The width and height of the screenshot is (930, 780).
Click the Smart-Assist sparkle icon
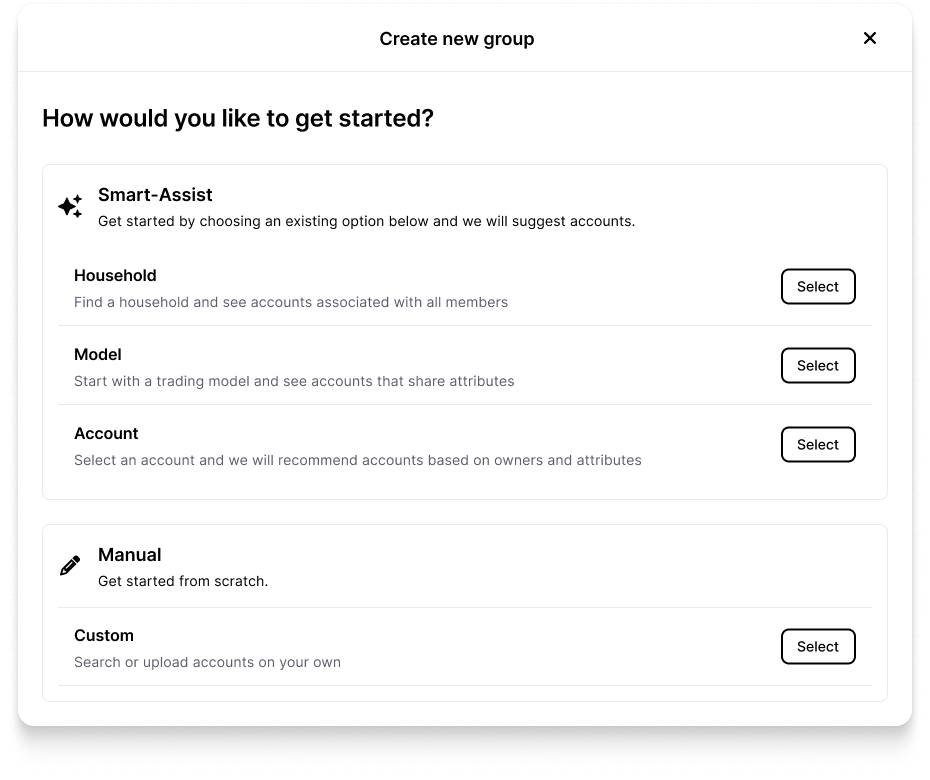coord(70,207)
